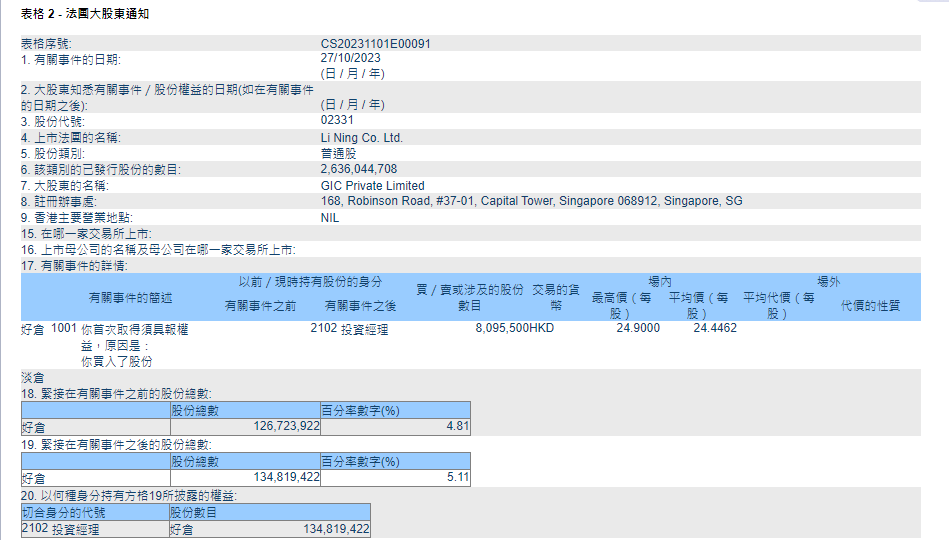949x540 pixels.
Task: Click the share class value 普通股
Action: point(338,154)
